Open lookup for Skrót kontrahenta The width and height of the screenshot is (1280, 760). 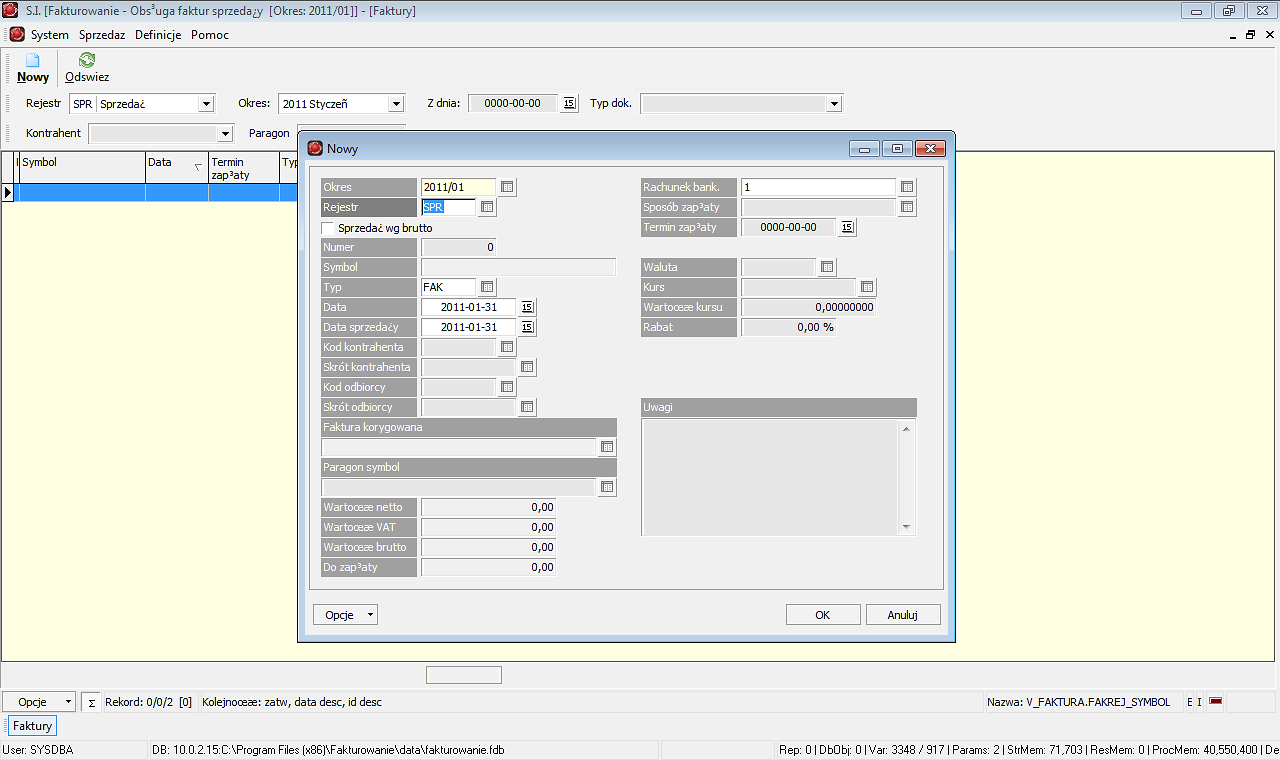[527, 367]
